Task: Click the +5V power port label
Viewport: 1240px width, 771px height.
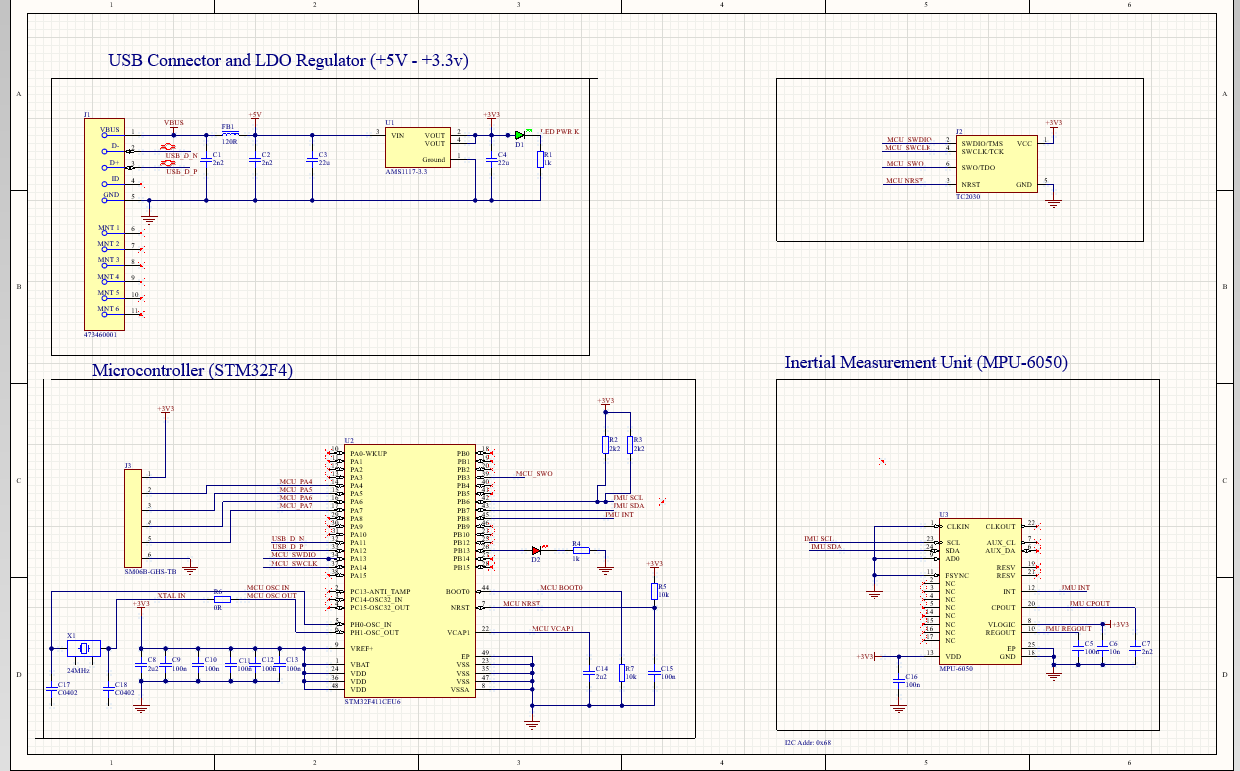Action: (x=254, y=116)
